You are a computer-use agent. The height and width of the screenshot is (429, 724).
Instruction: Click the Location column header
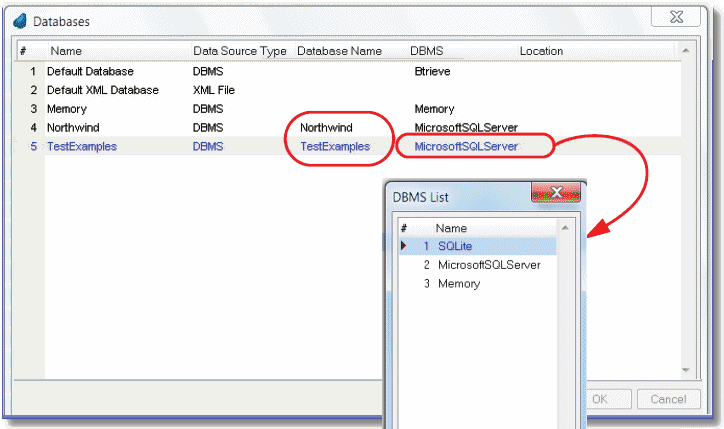541,51
